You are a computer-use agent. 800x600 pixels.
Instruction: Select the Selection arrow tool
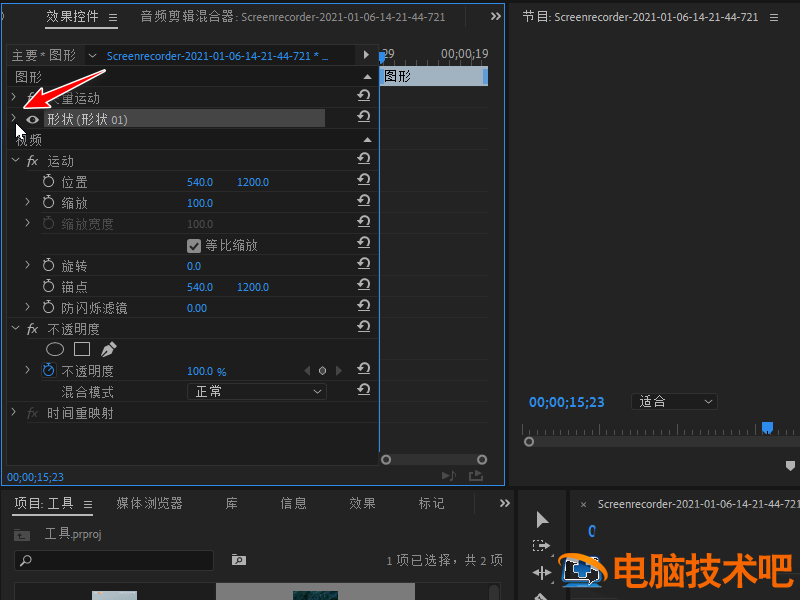coord(542,519)
